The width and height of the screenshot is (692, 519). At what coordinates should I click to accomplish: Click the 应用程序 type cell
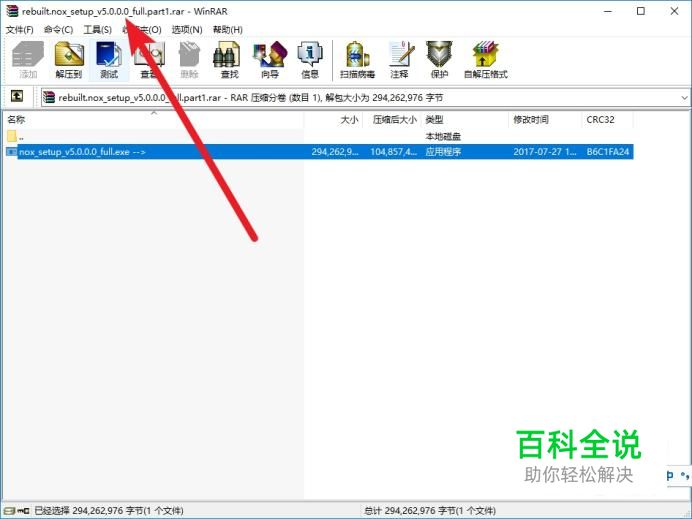pos(443,152)
